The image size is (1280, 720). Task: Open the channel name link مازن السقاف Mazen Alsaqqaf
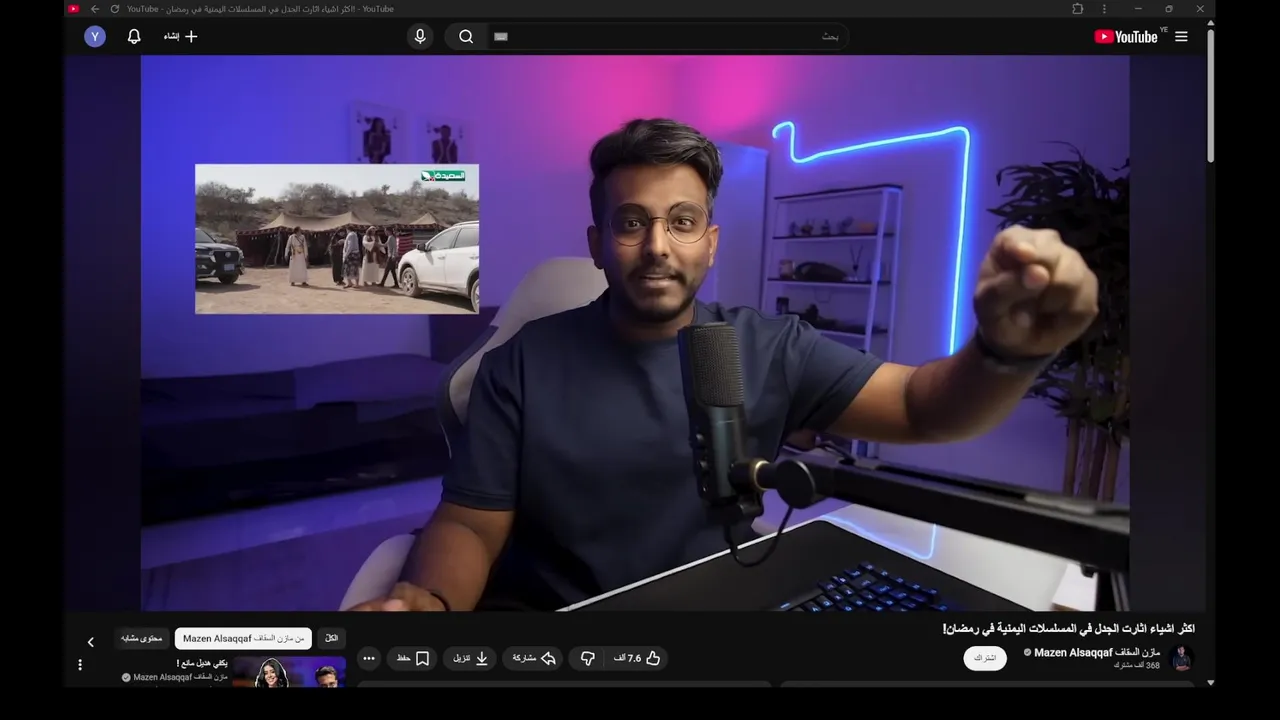coord(1097,652)
